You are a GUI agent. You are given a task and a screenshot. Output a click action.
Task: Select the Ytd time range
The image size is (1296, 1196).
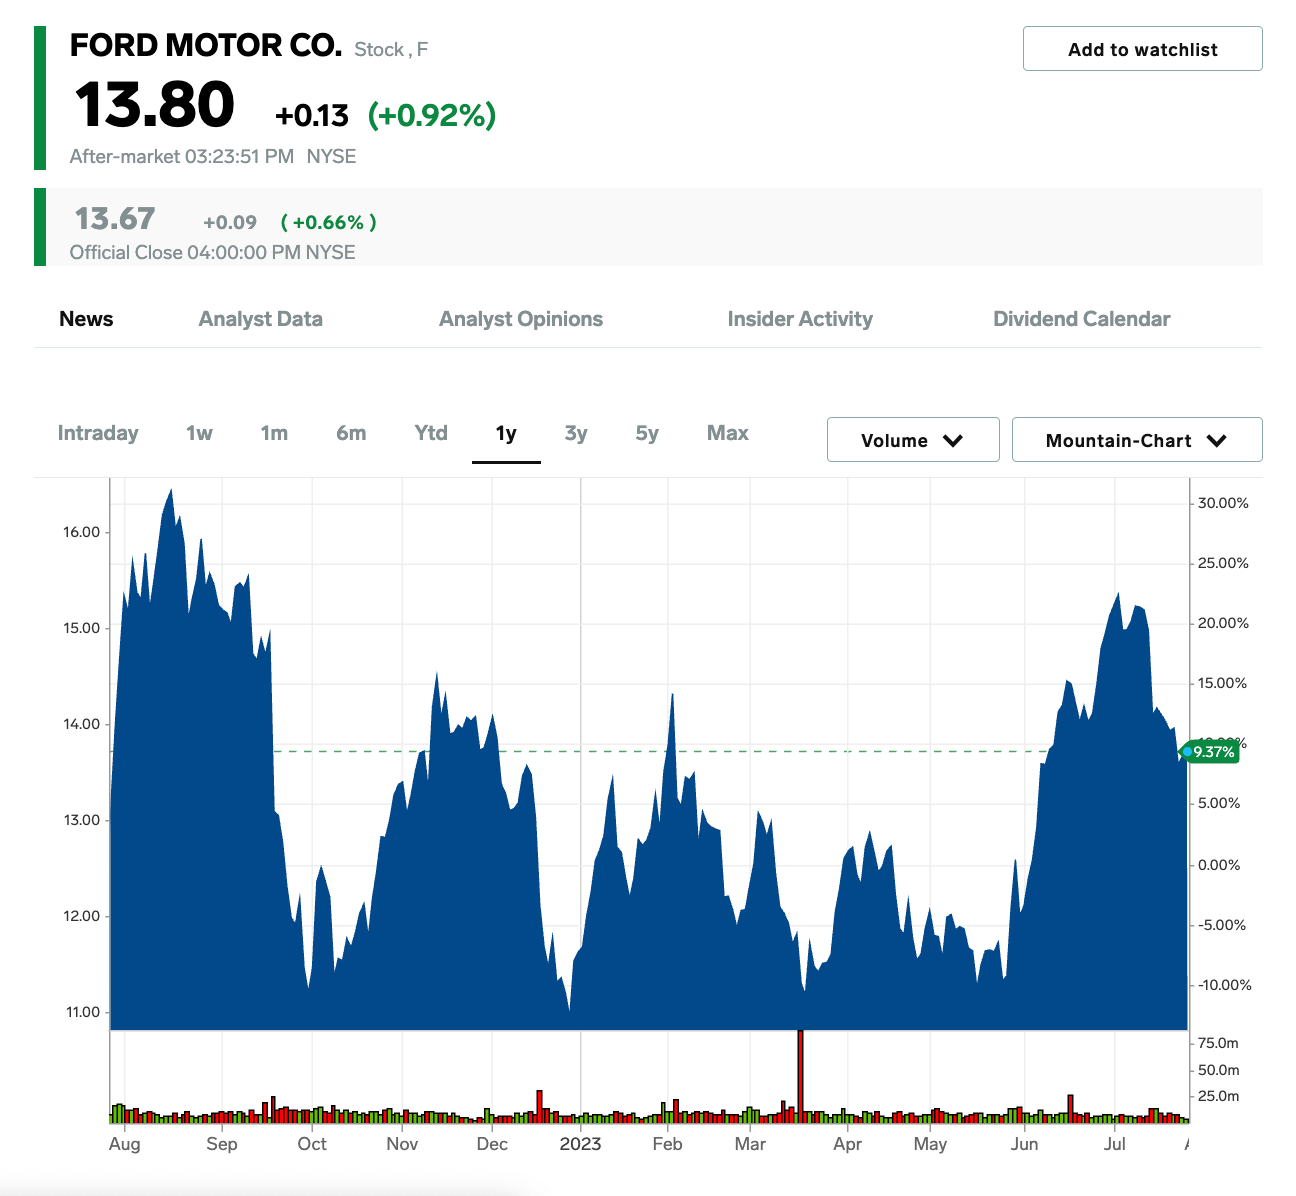tap(431, 433)
